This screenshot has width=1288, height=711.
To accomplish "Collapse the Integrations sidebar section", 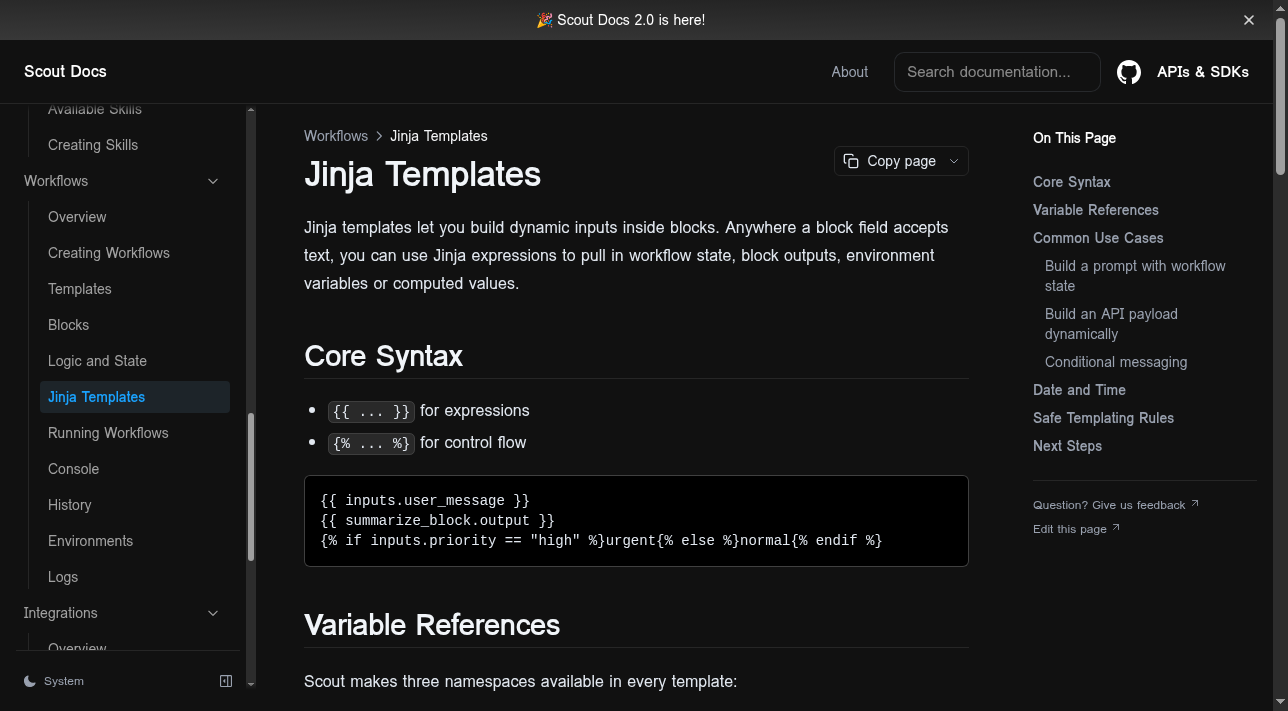I will coord(213,613).
